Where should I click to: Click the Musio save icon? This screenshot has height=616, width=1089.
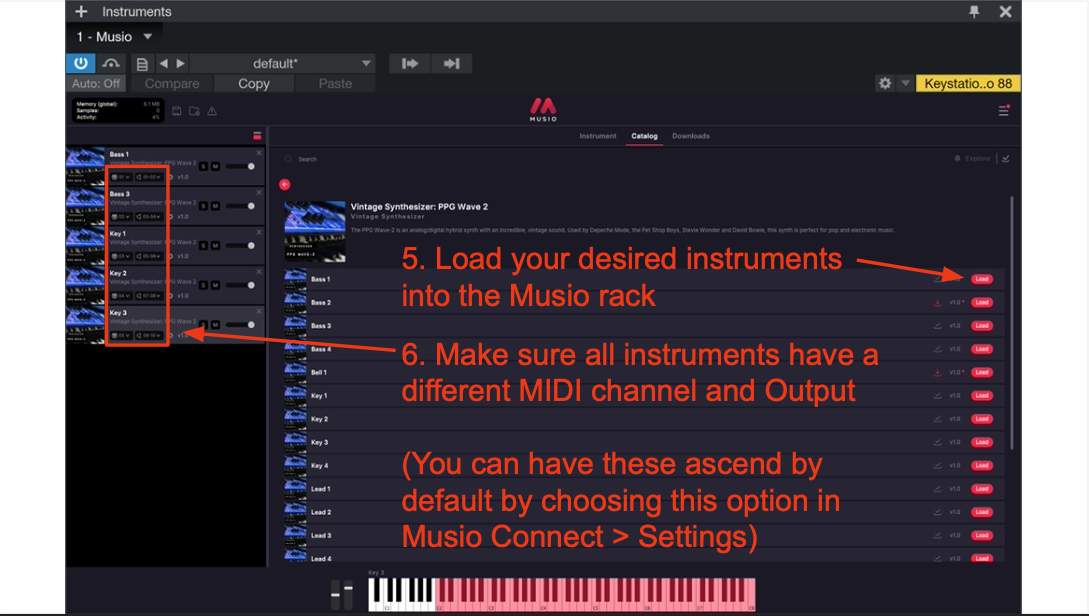tap(177, 111)
